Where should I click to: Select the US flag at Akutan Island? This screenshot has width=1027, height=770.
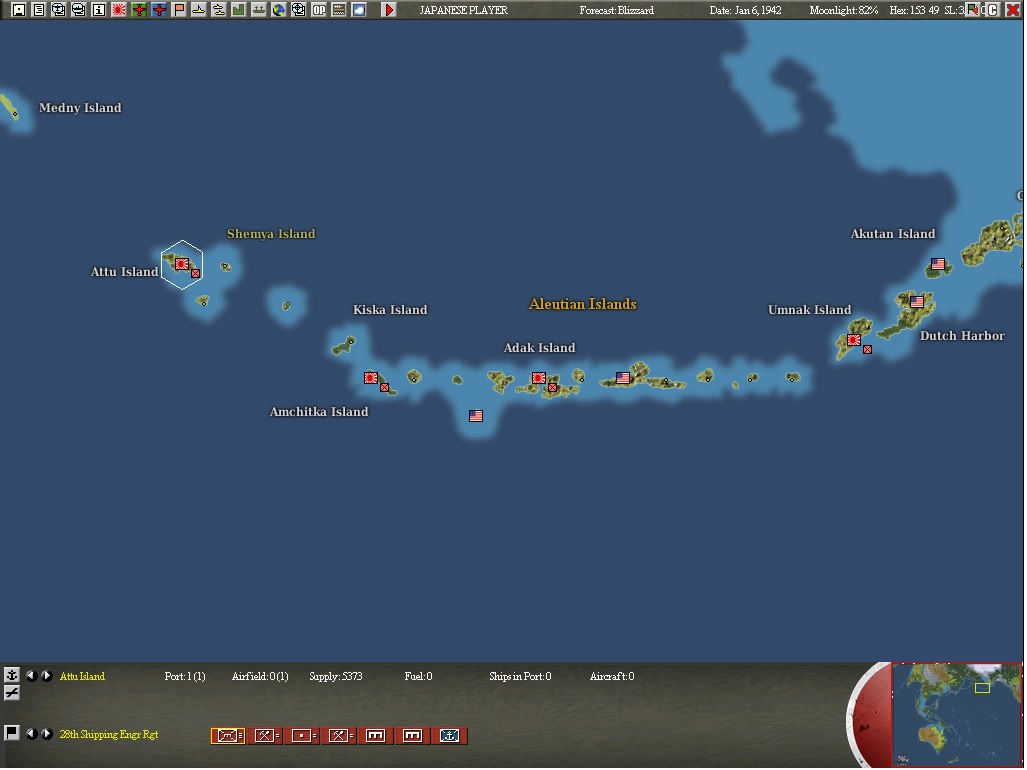pos(938,264)
